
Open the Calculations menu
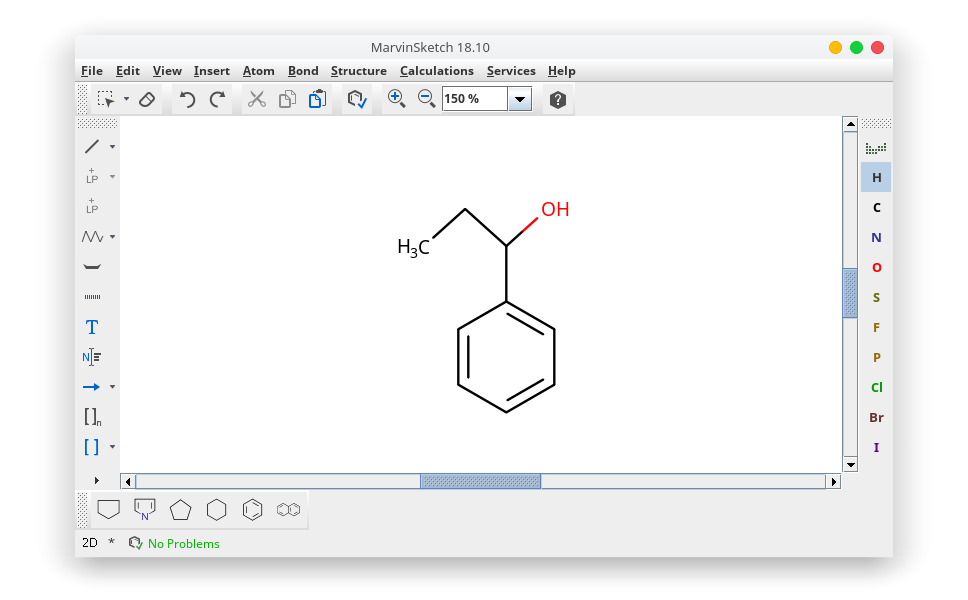pyautogui.click(x=436, y=71)
